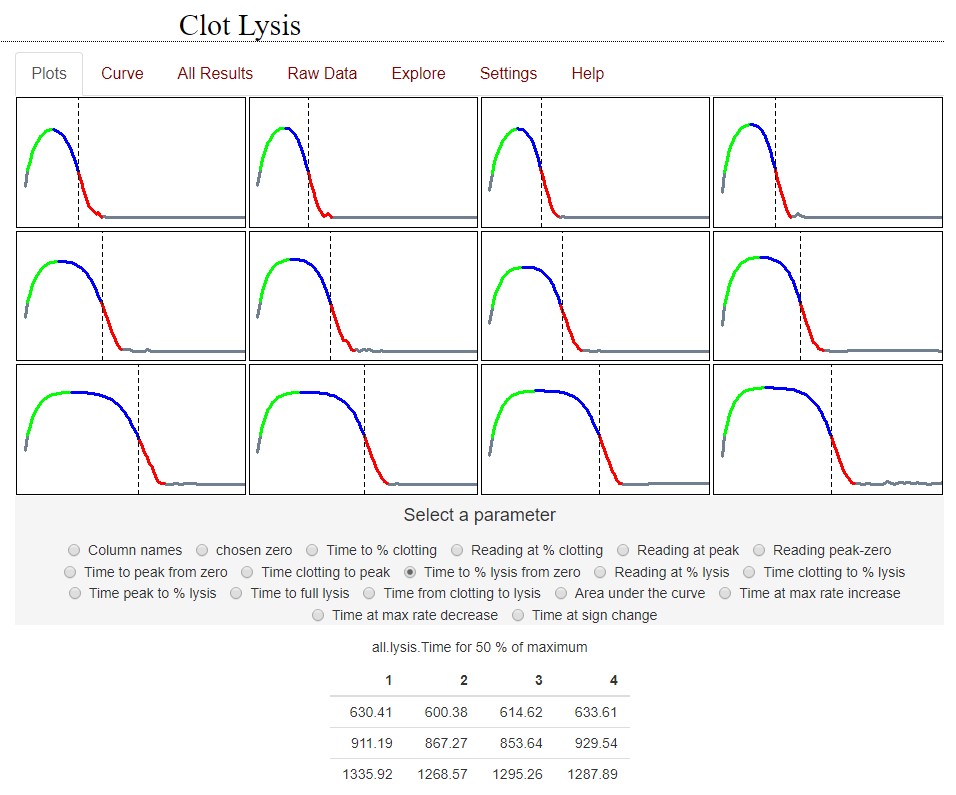956x795 pixels.
Task: Choose the Time to % clotting parameter
Action: (x=312, y=550)
